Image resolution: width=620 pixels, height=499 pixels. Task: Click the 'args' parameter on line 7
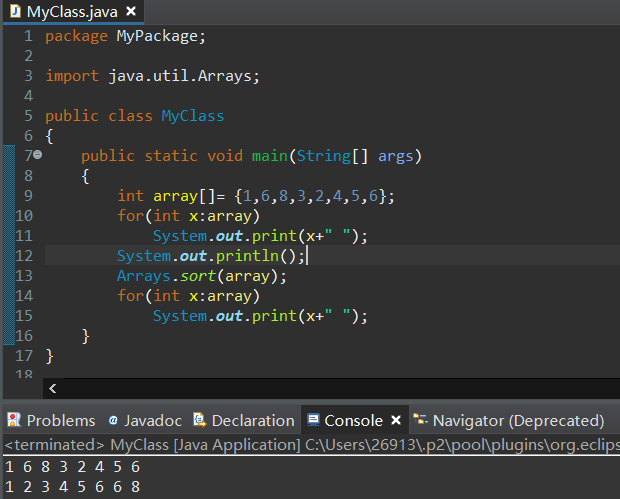pos(395,157)
